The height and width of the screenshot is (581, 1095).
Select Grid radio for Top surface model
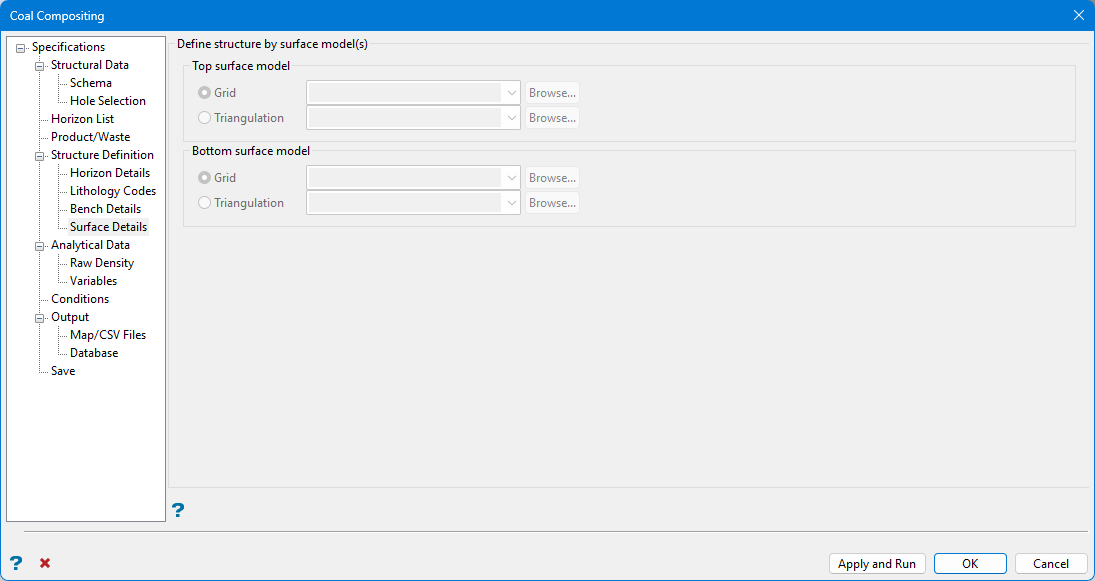[205, 93]
